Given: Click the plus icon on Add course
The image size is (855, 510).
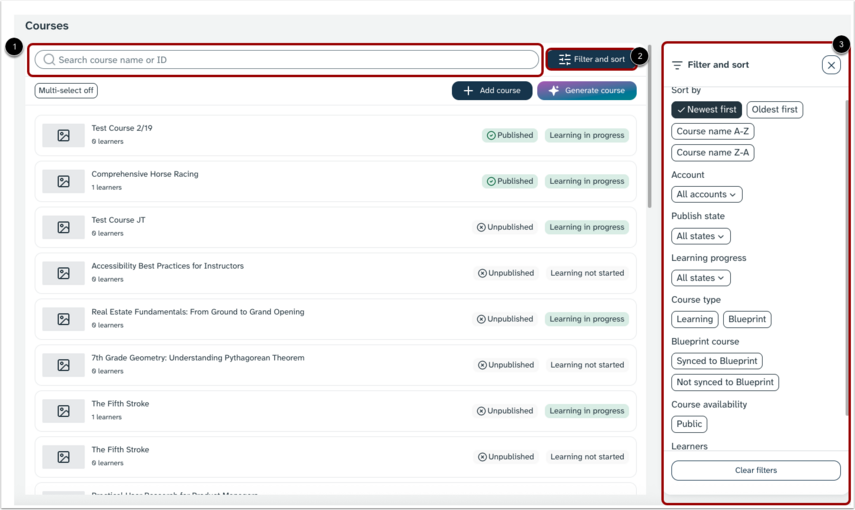Looking at the screenshot, I should [x=468, y=91].
